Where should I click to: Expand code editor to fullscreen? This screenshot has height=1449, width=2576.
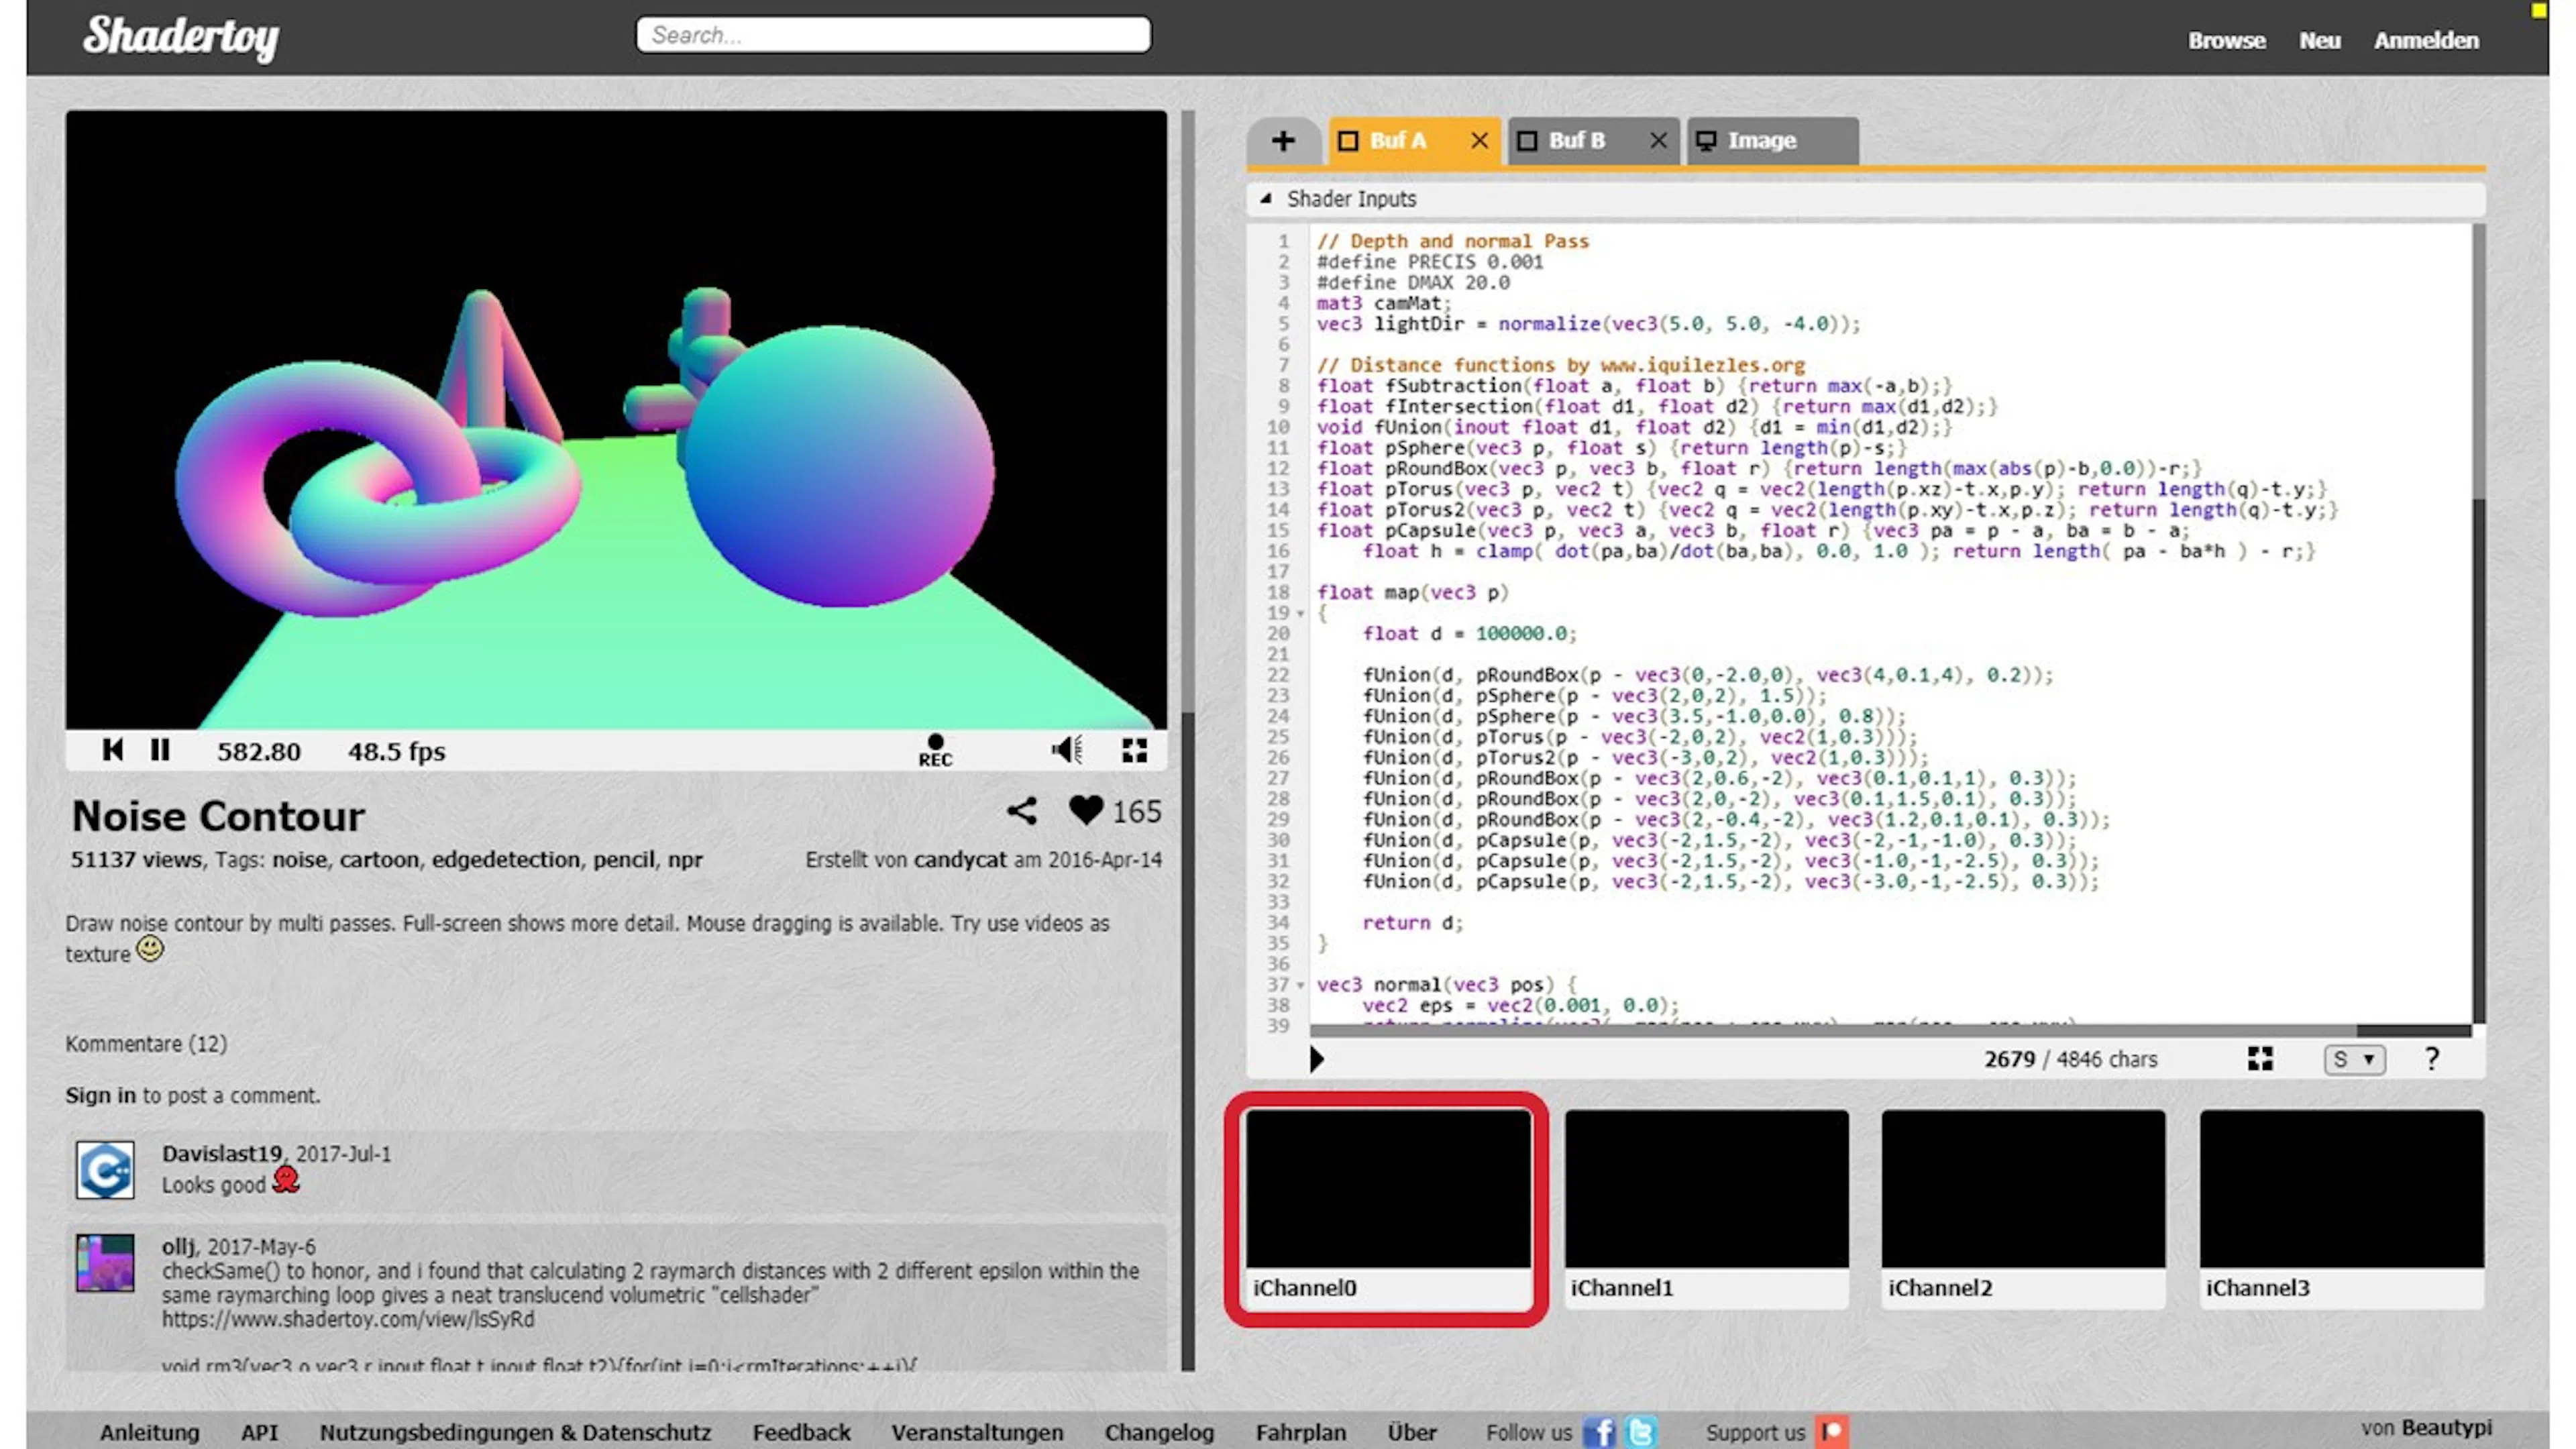(2260, 1059)
